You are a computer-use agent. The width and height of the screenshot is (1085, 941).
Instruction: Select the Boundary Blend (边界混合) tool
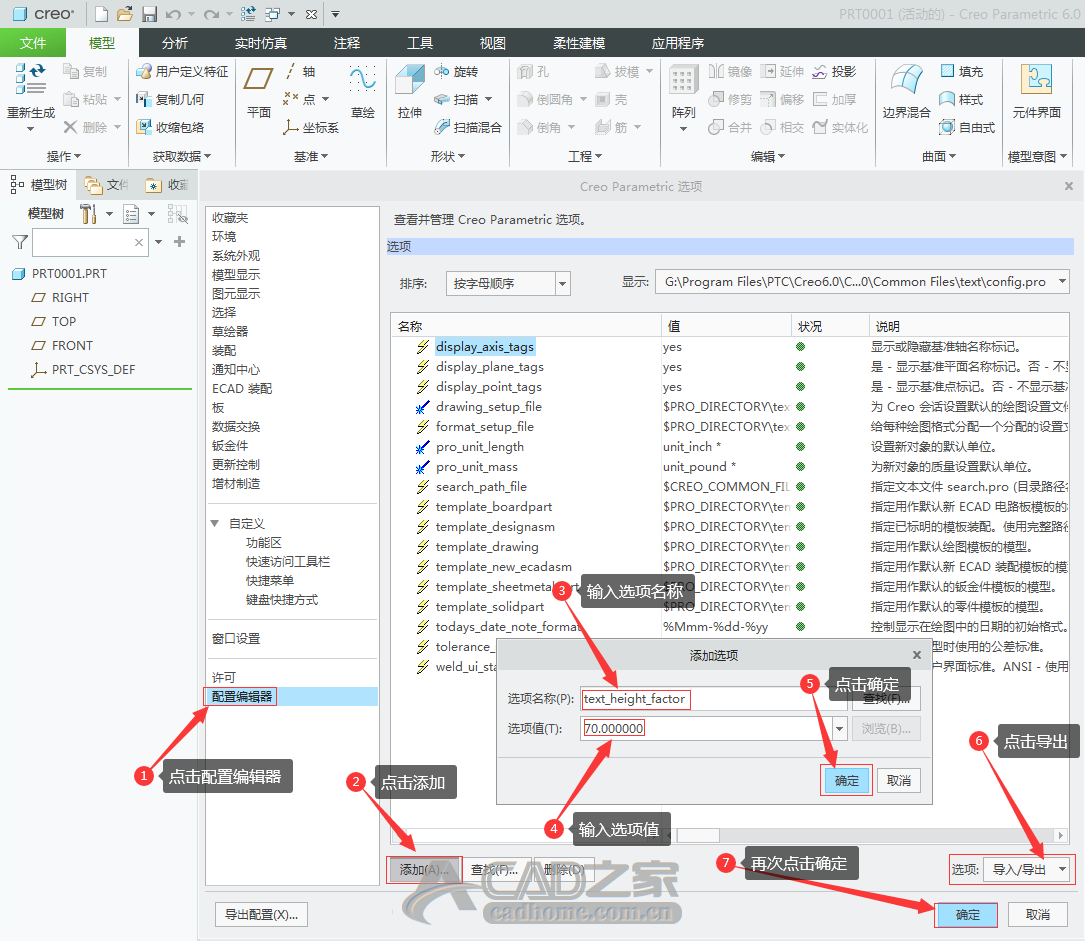tap(906, 90)
